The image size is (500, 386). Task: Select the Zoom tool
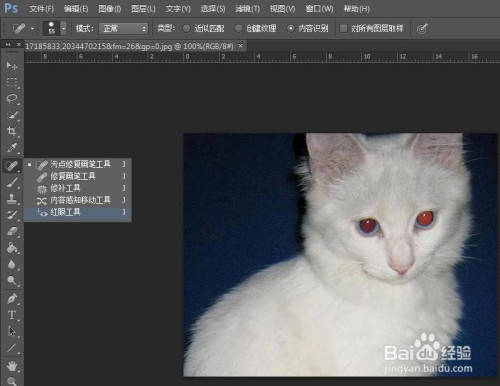12,381
